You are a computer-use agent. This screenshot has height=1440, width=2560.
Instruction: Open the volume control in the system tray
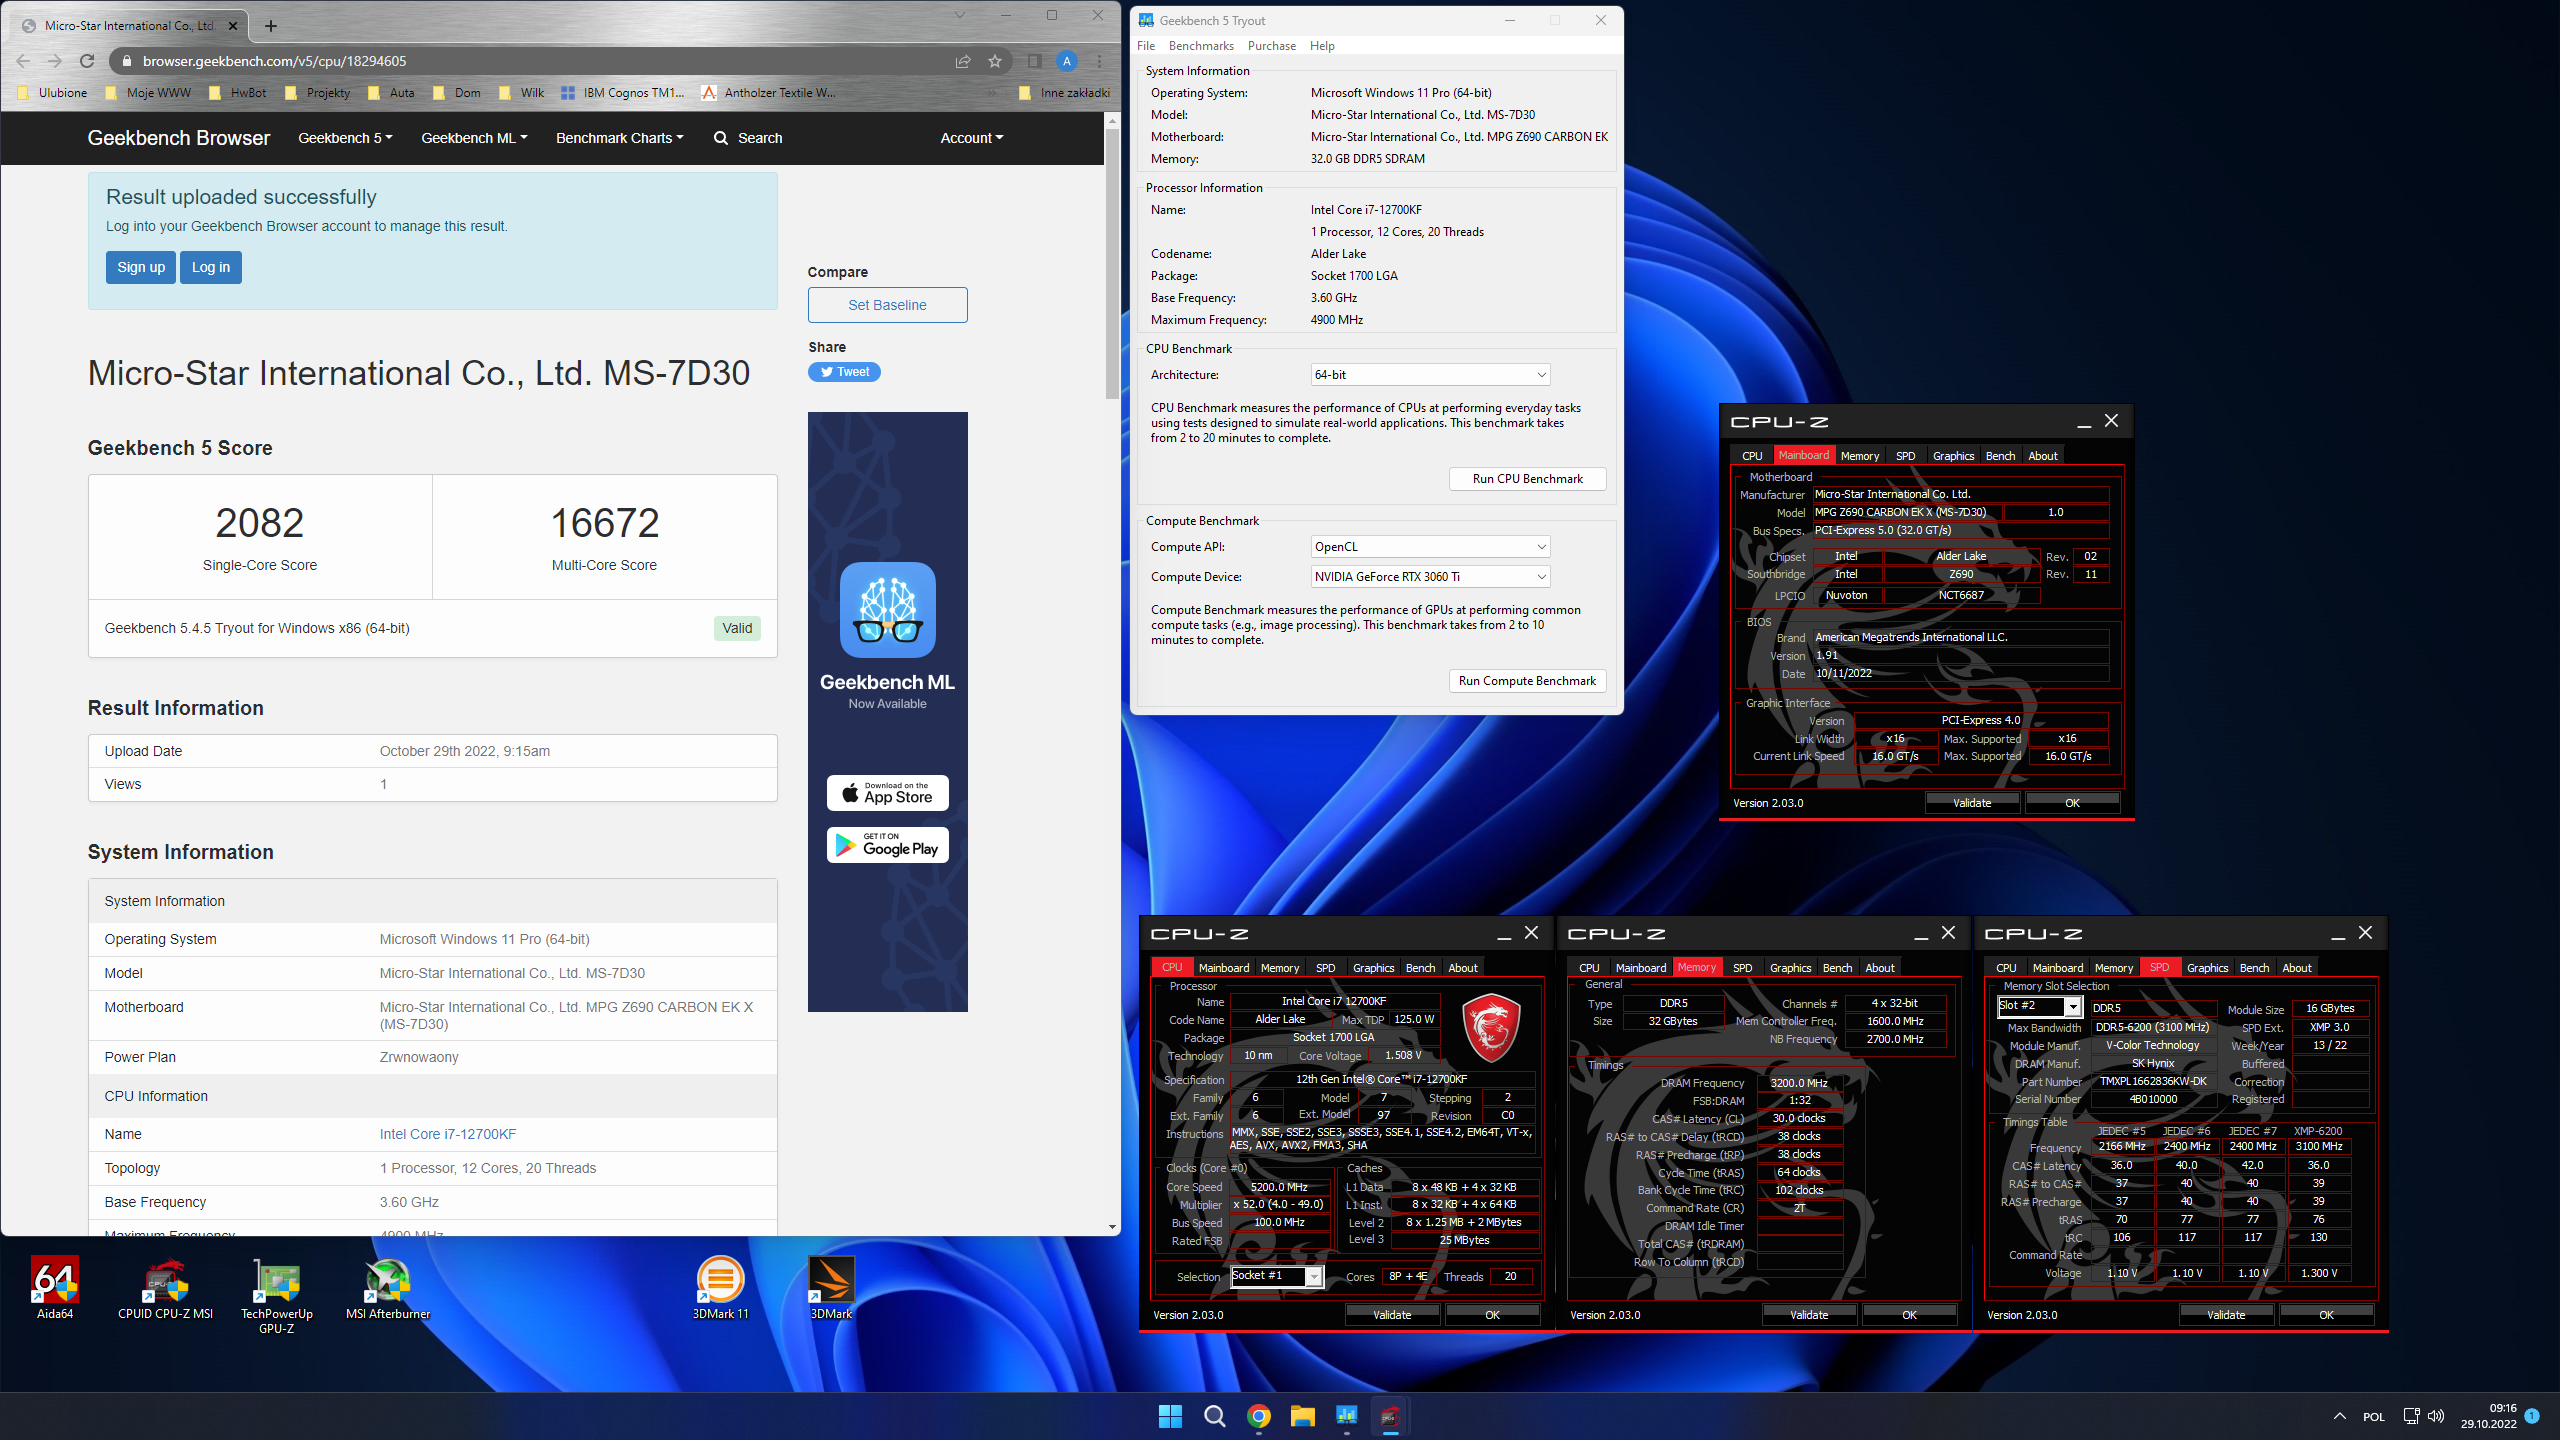(x=2436, y=1416)
